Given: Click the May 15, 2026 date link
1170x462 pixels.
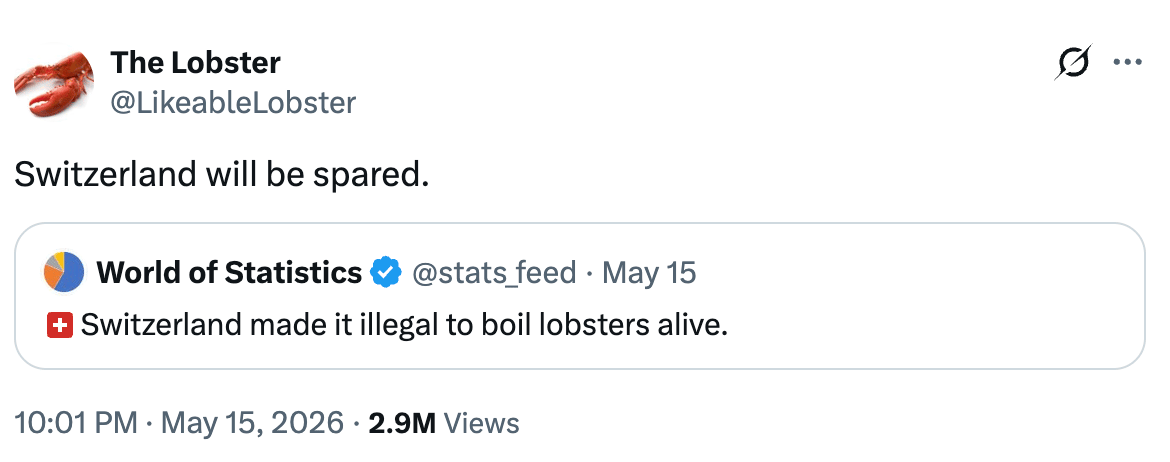Looking at the screenshot, I should click(x=252, y=423).
